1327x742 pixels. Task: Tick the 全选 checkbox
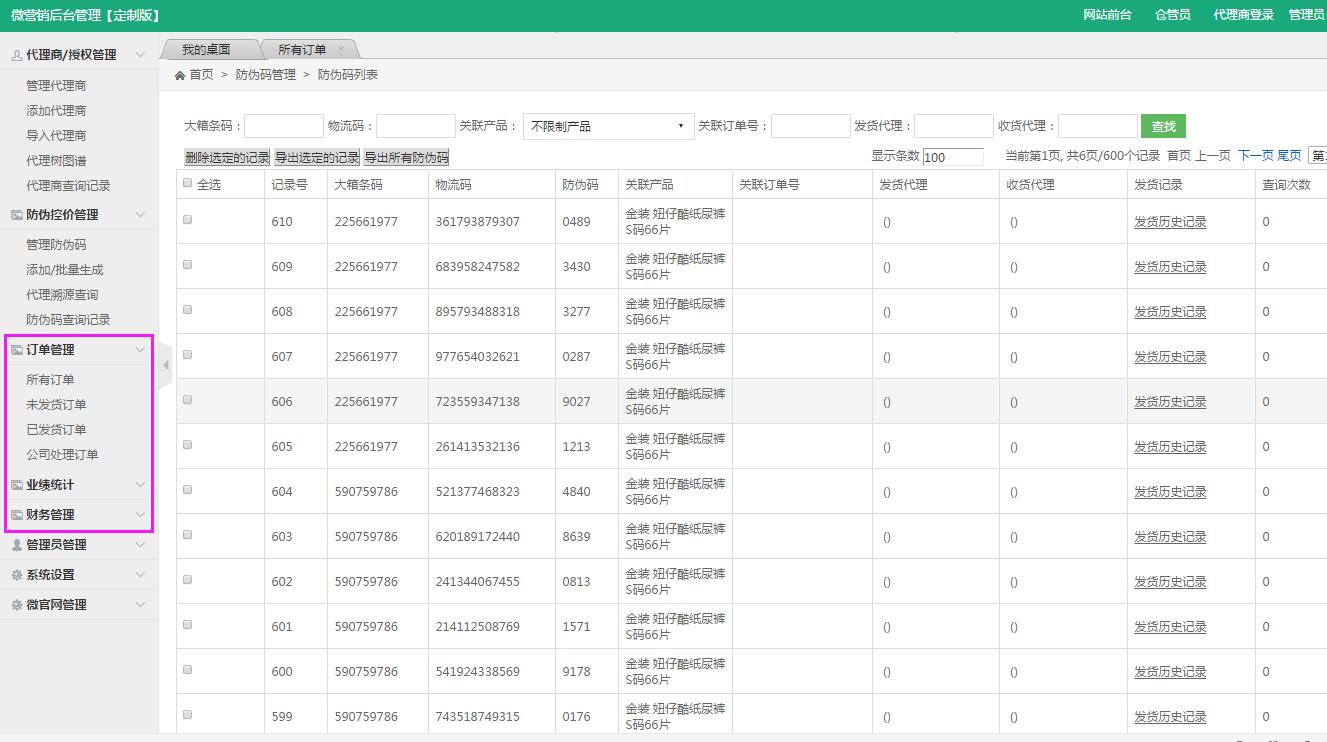coord(187,183)
